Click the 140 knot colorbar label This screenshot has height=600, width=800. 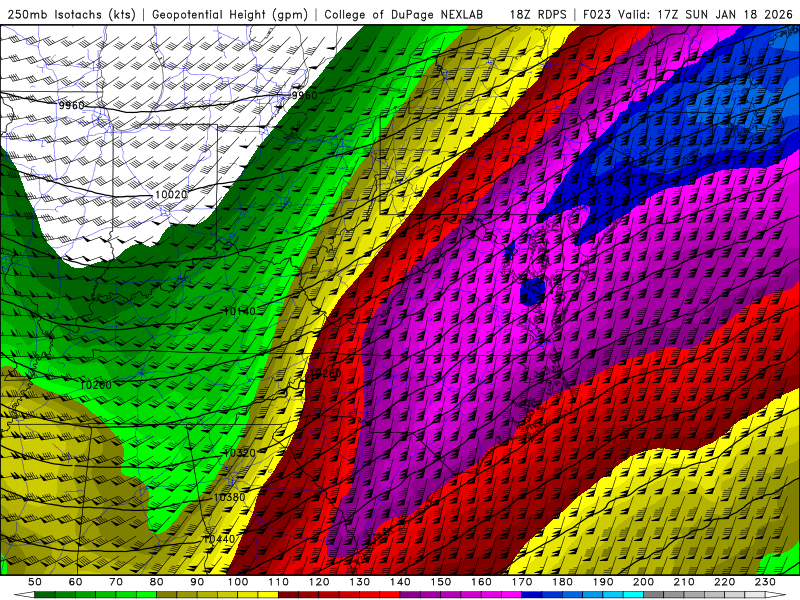(400, 582)
